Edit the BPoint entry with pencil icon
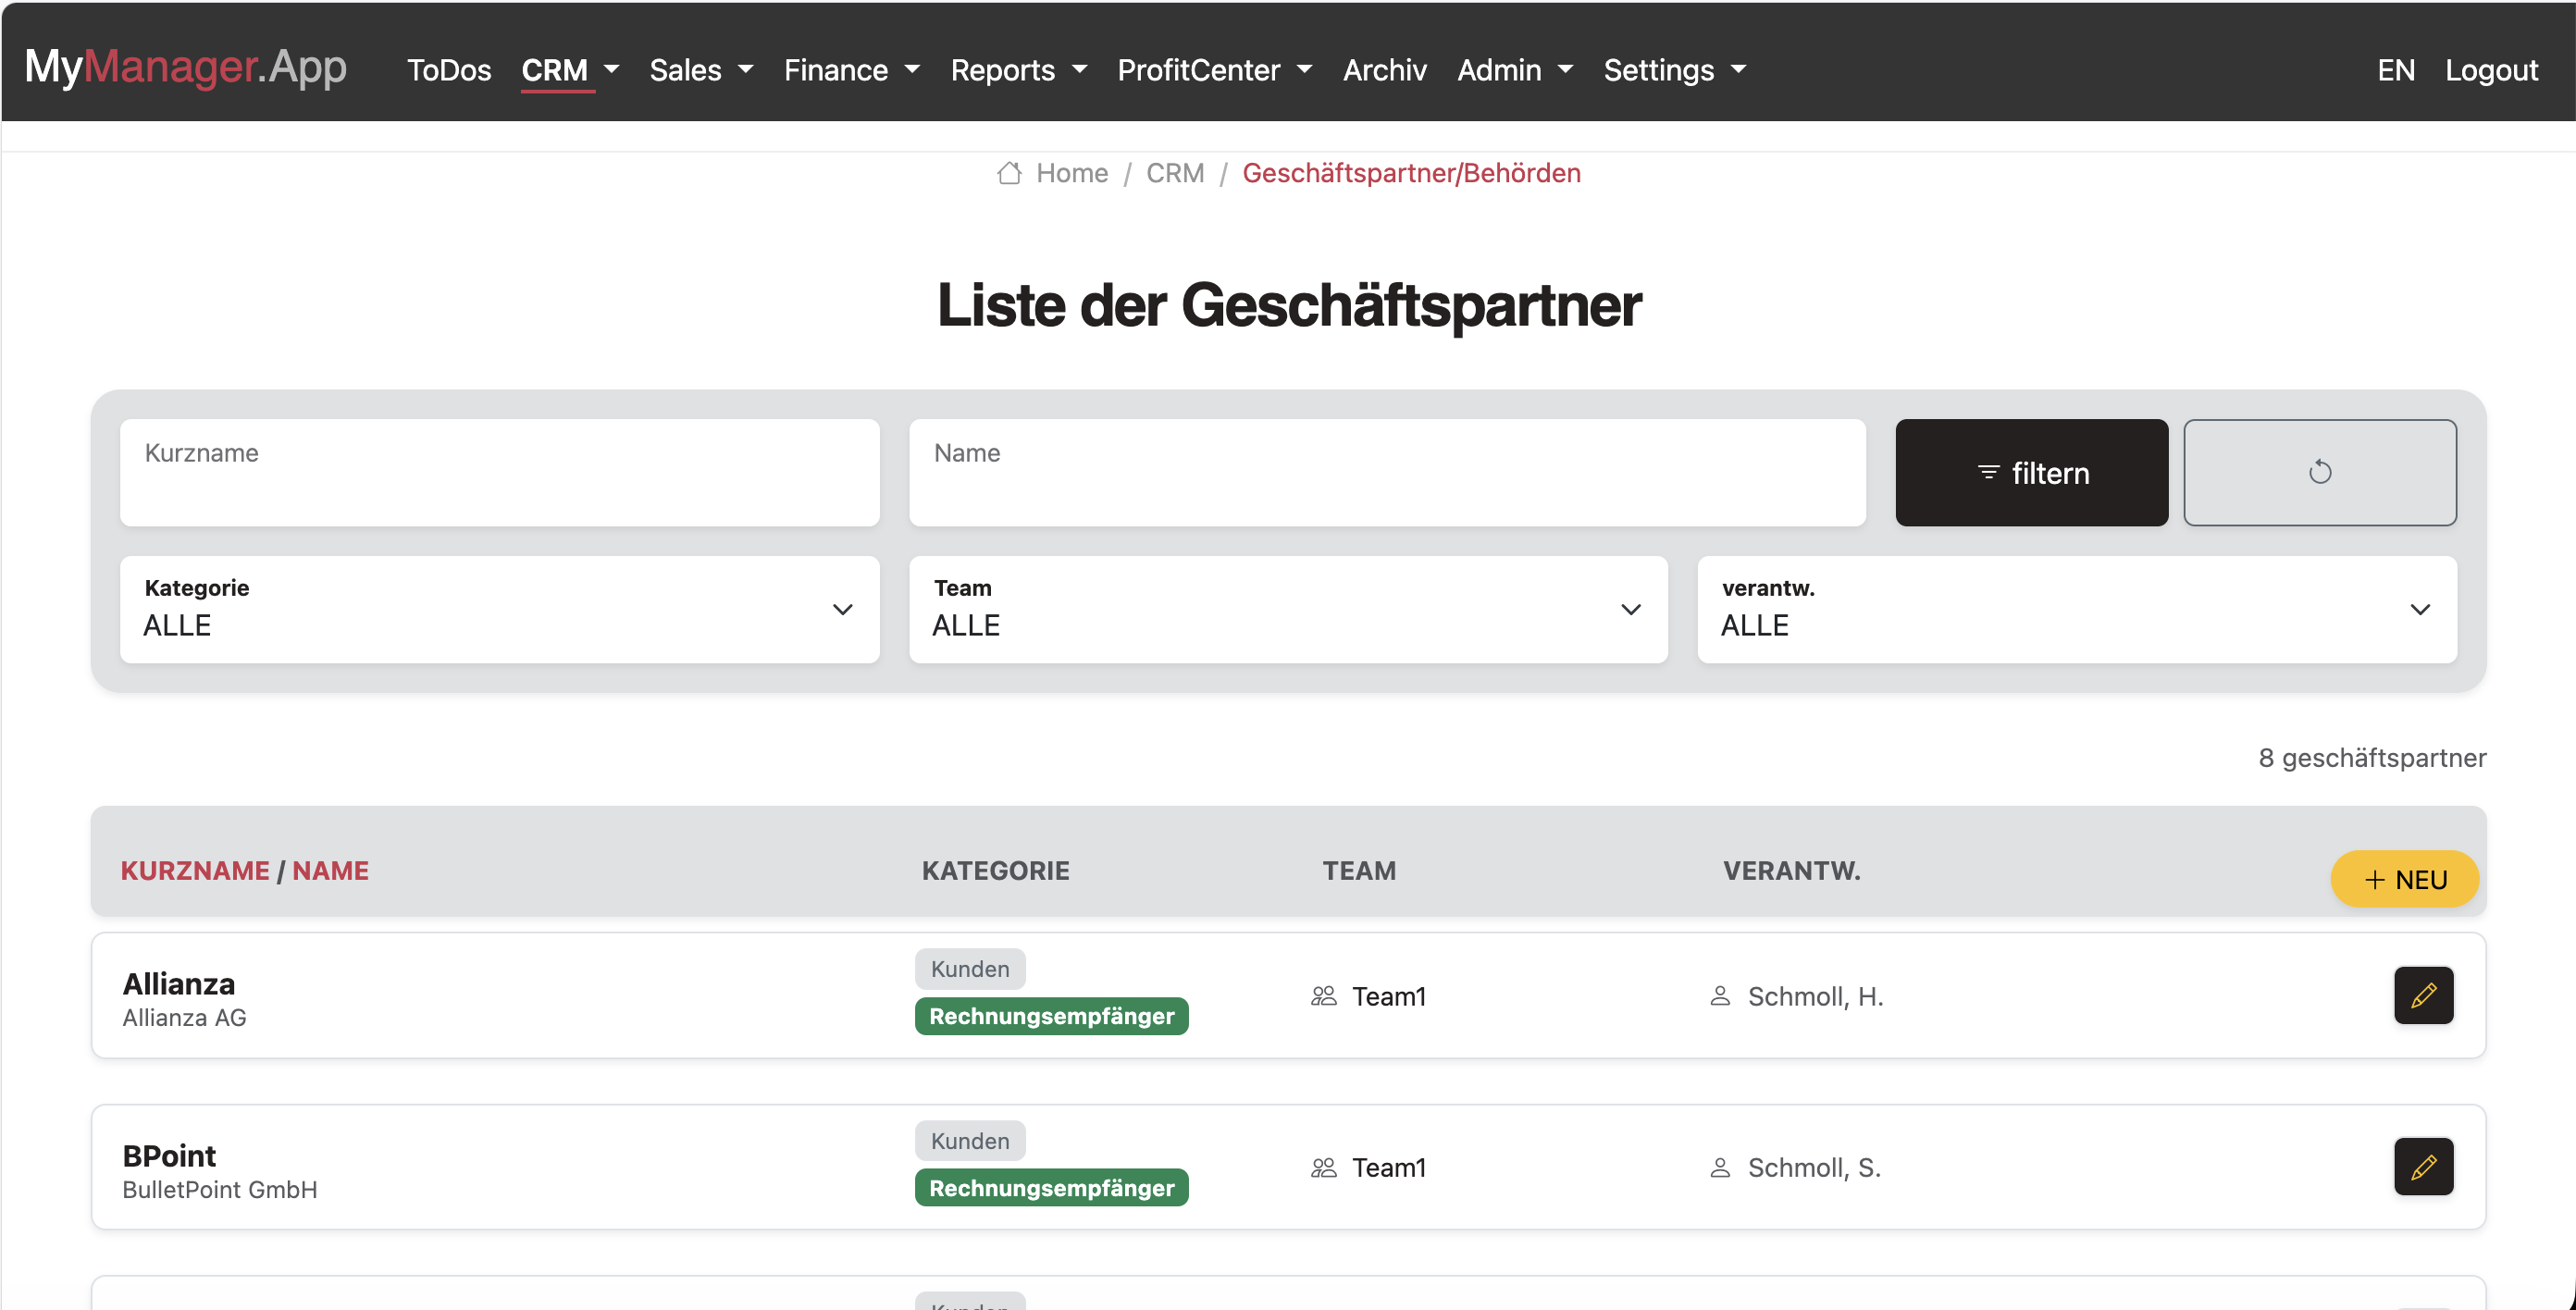Viewport: 2576px width, 1310px height. point(2423,1166)
